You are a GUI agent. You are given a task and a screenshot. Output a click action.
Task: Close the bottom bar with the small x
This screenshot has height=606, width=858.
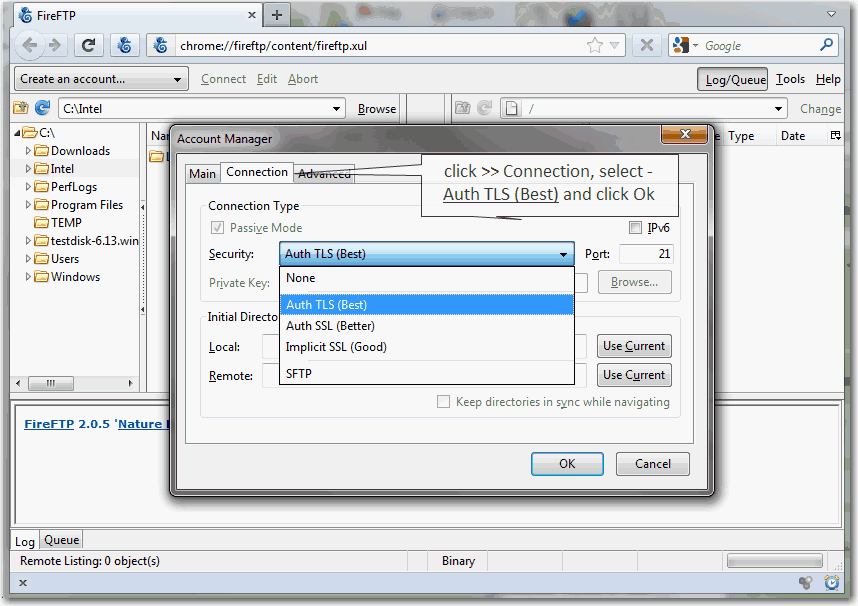[x=23, y=583]
